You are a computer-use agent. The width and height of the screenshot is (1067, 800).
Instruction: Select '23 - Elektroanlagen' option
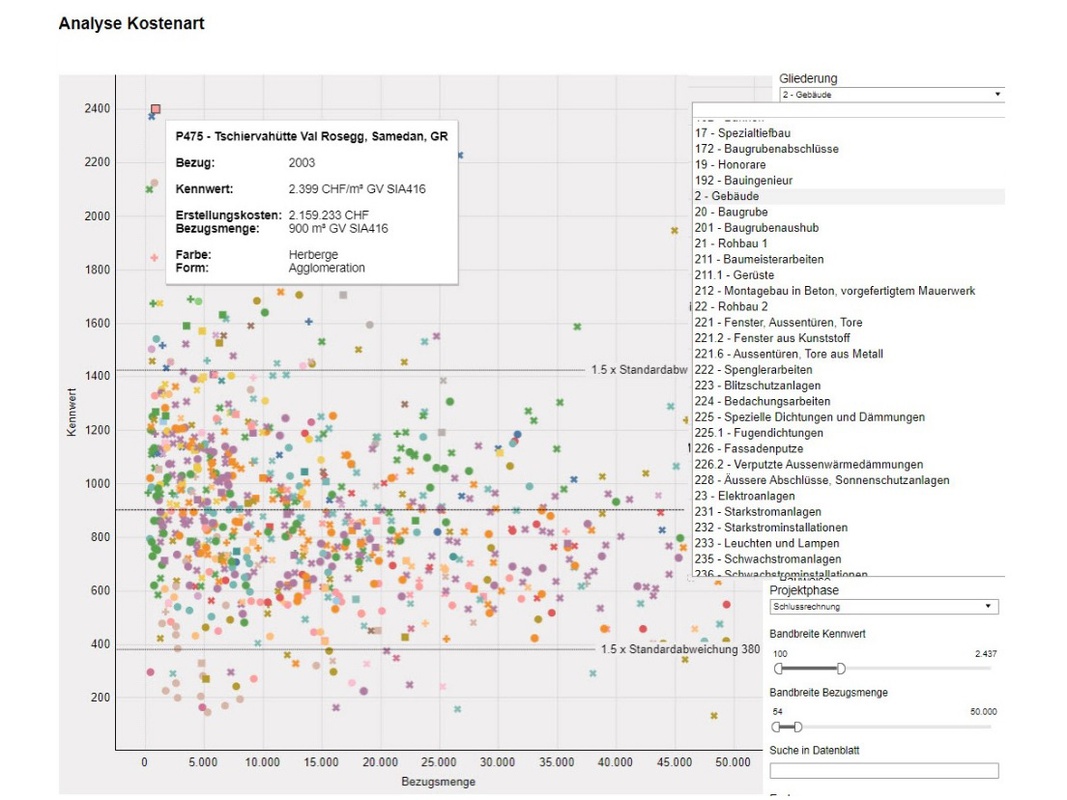(848, 496)
